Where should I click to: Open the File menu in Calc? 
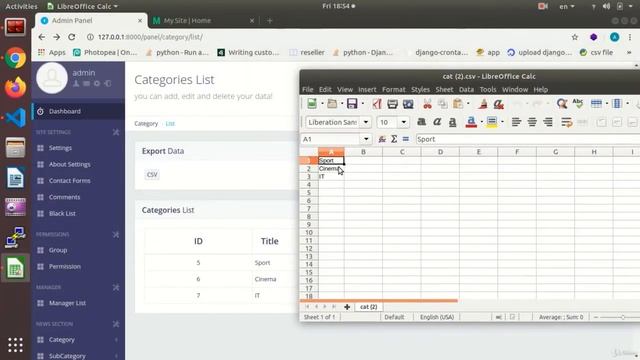(307, 89)
